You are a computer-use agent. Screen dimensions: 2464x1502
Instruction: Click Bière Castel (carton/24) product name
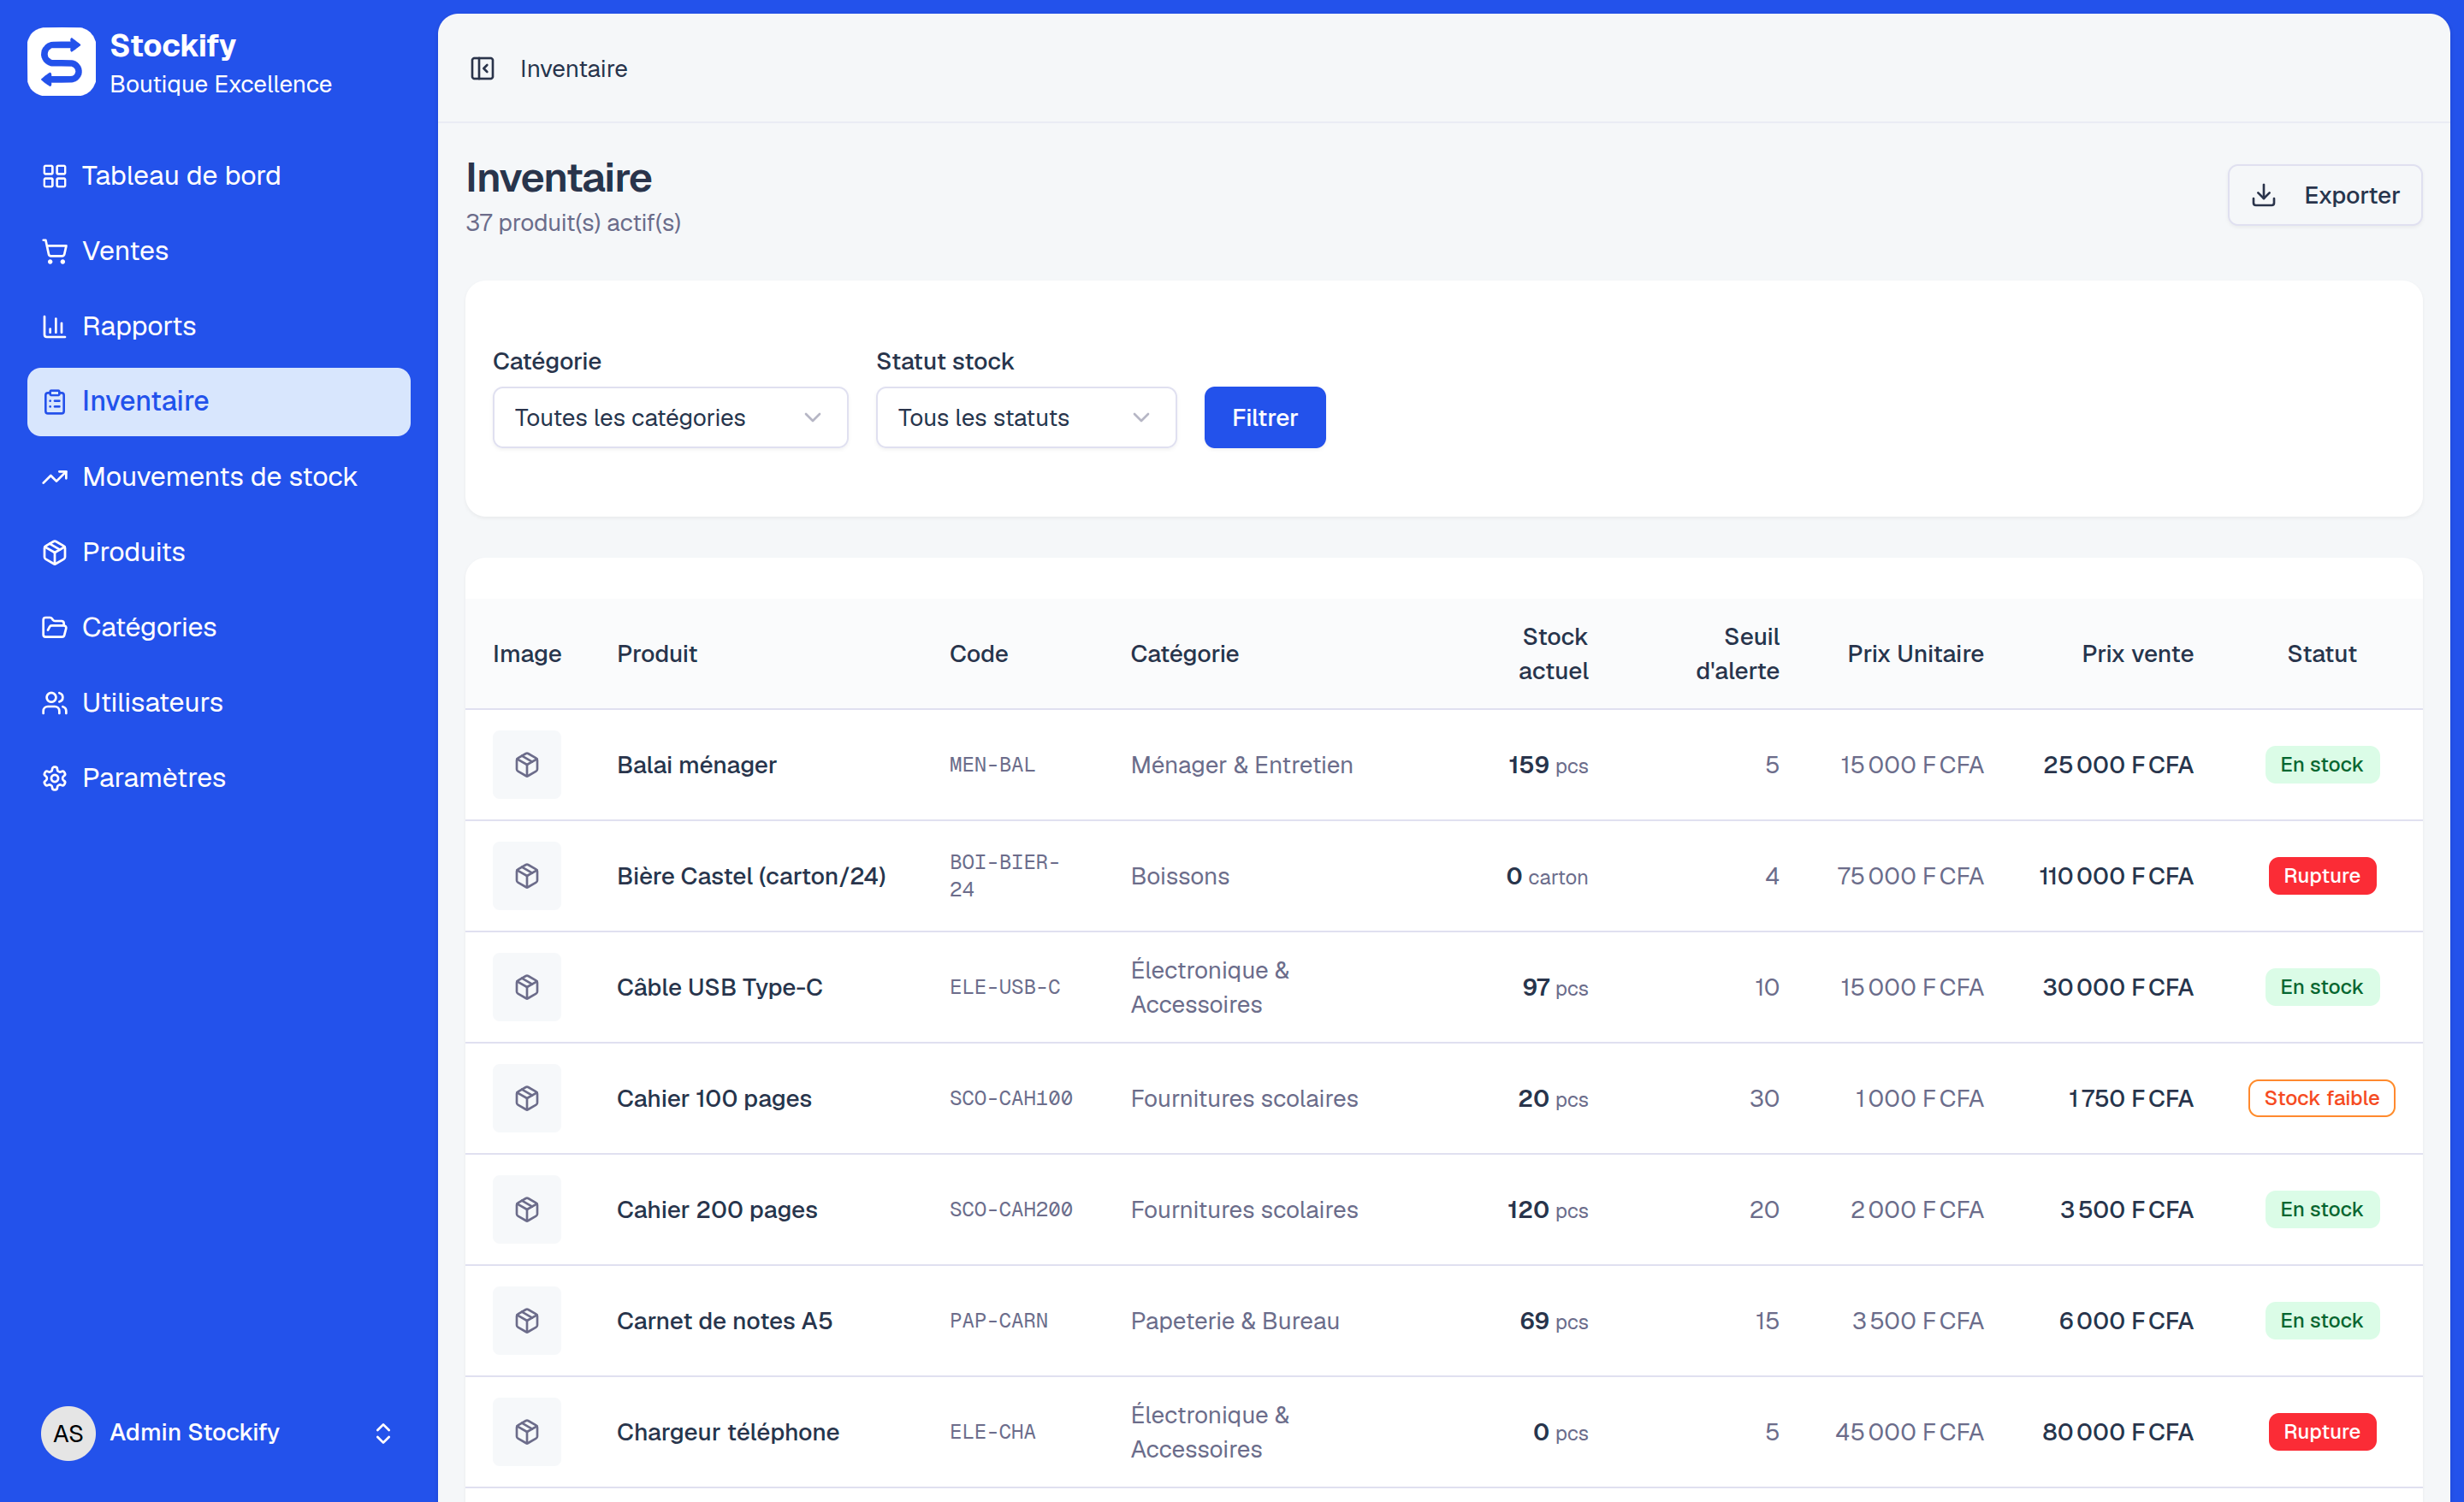pyautogui.click(x=751, y=876)
